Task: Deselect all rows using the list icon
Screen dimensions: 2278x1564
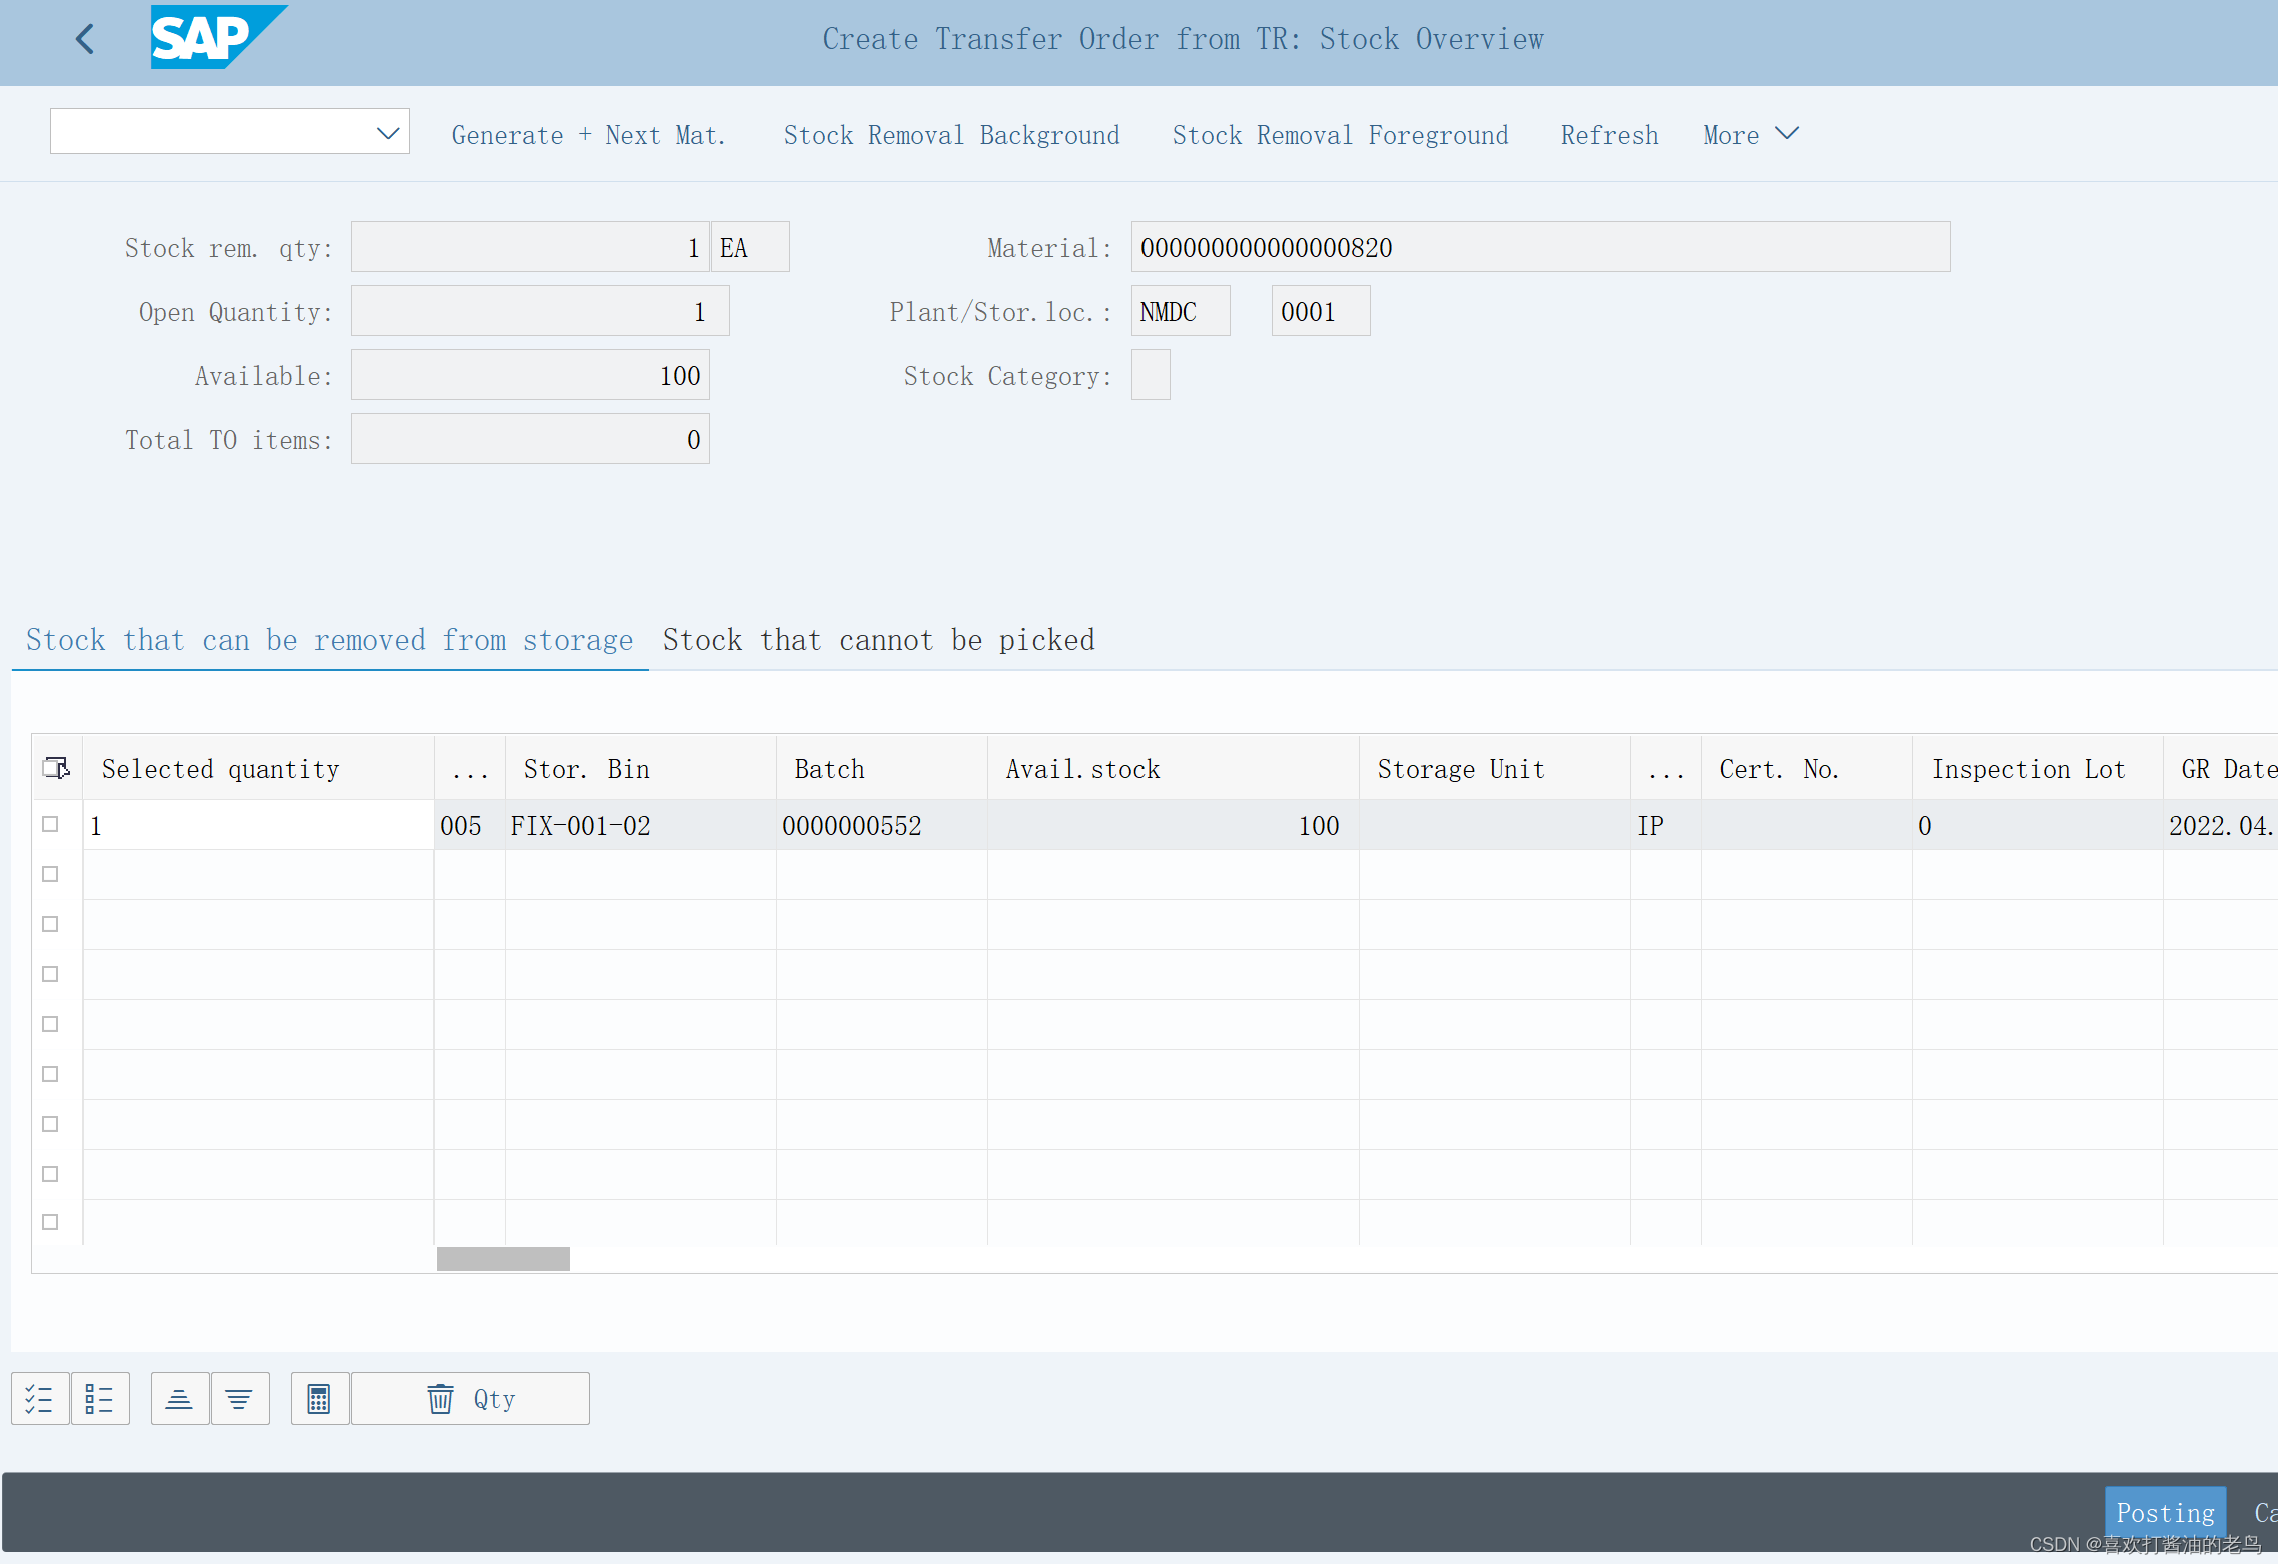Action: pos(100,1398)
